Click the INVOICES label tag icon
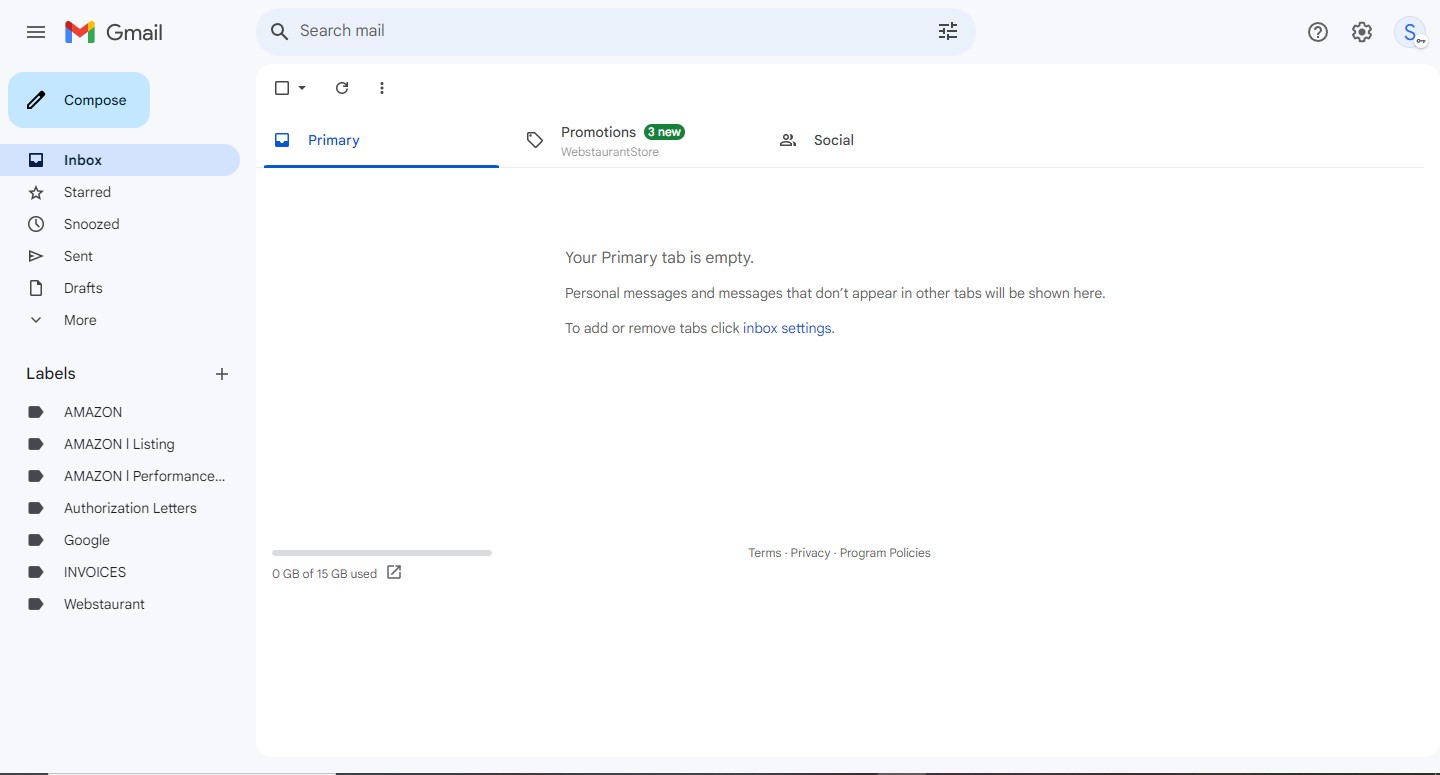Viewport: 1440px width, 775px height. click(36, 572)
